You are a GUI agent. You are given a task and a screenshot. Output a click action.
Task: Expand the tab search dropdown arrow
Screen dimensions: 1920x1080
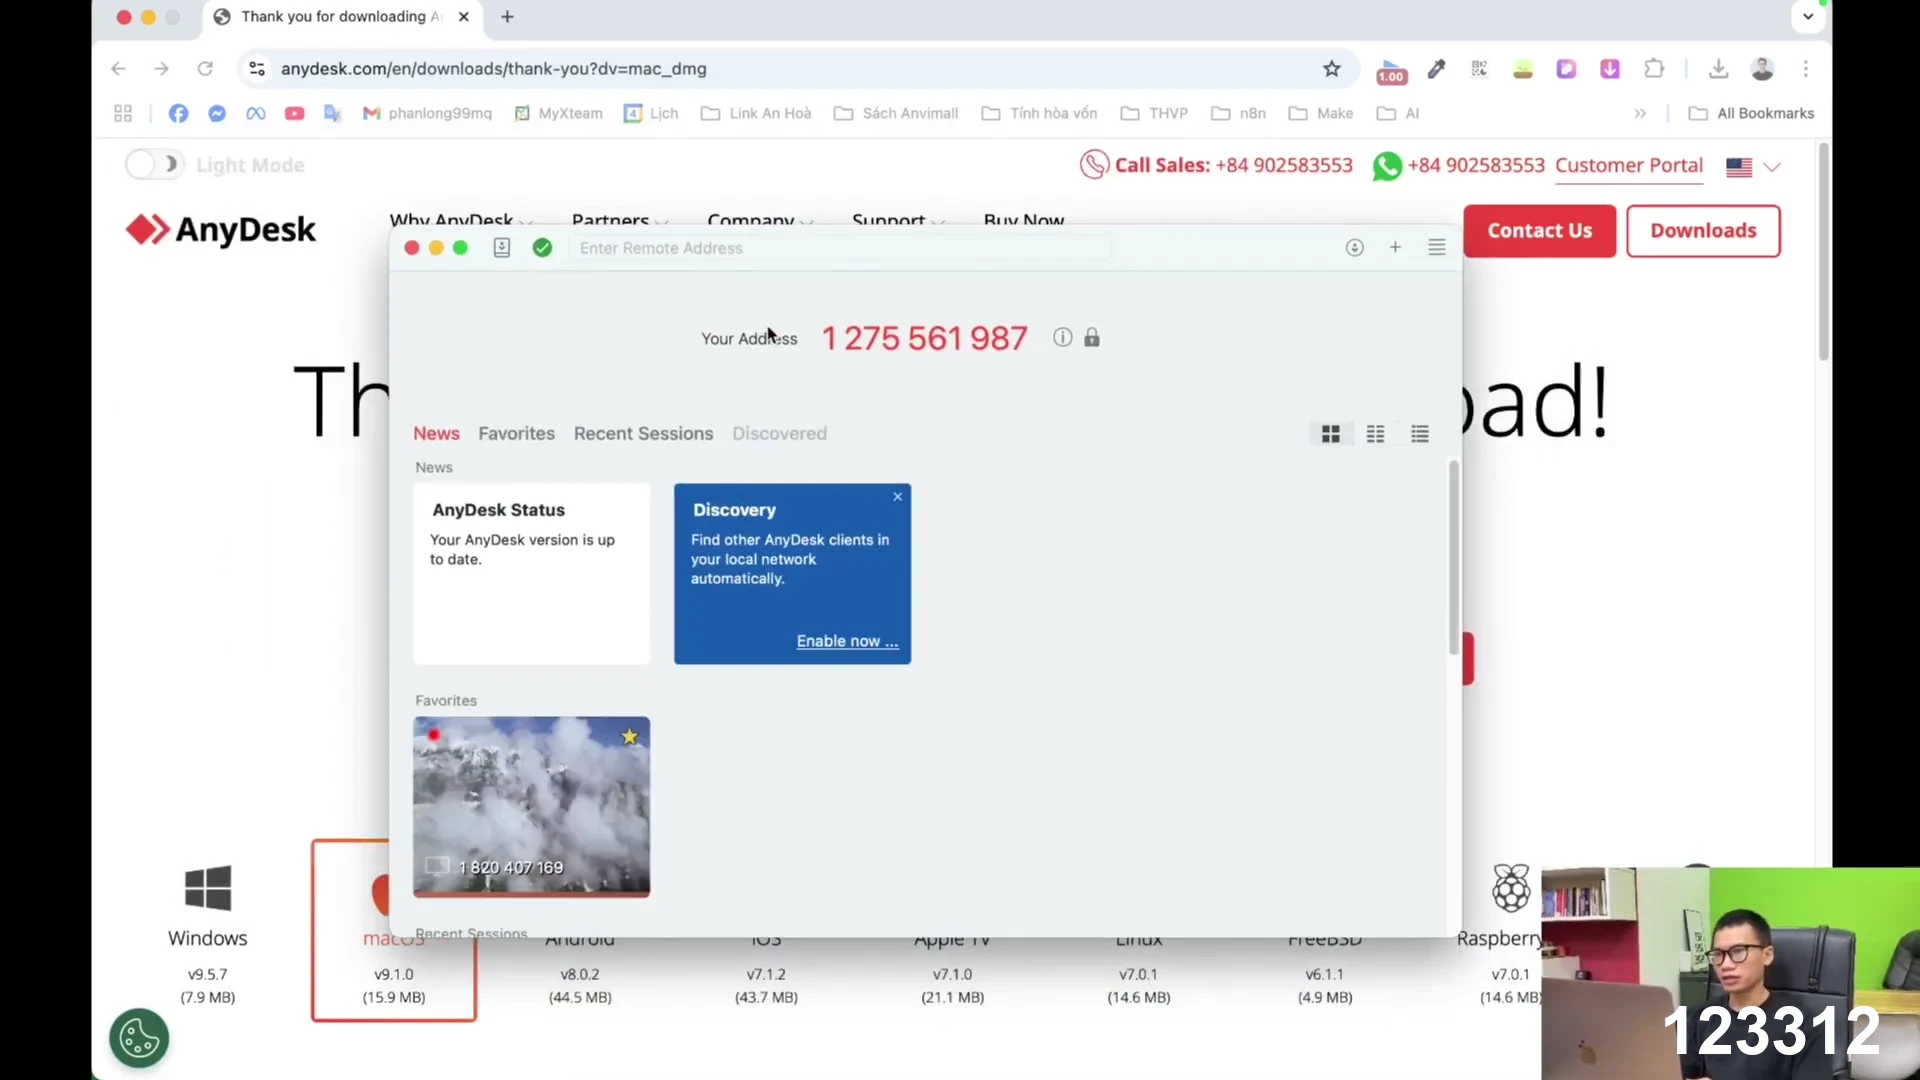tap(1808, 16)
